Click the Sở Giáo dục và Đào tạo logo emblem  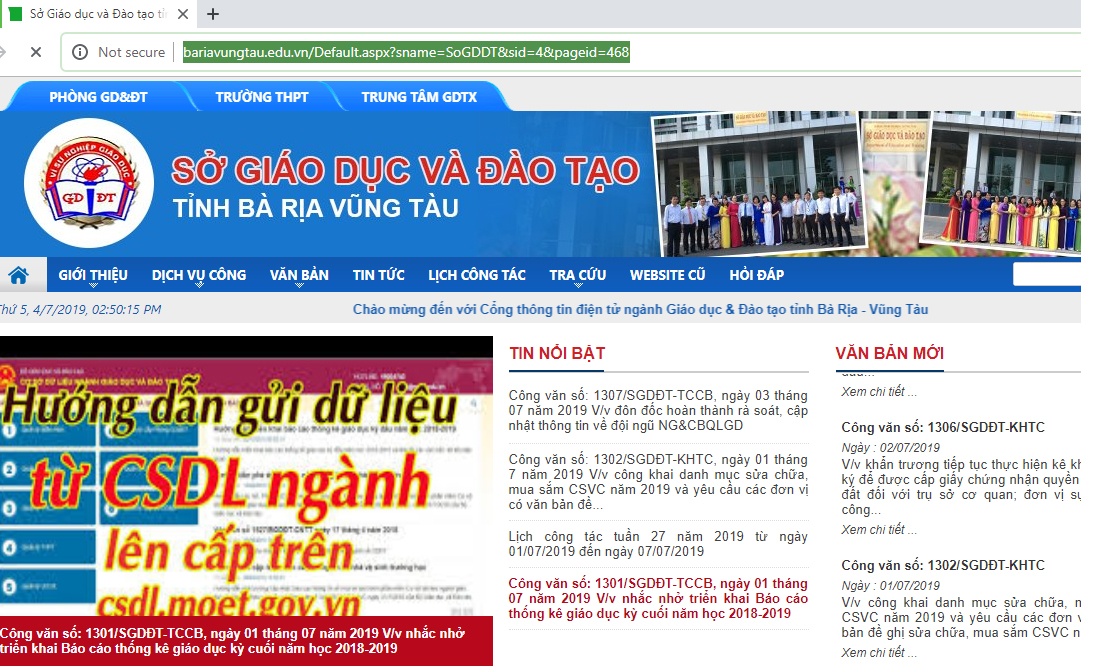[x=90, y=178]
